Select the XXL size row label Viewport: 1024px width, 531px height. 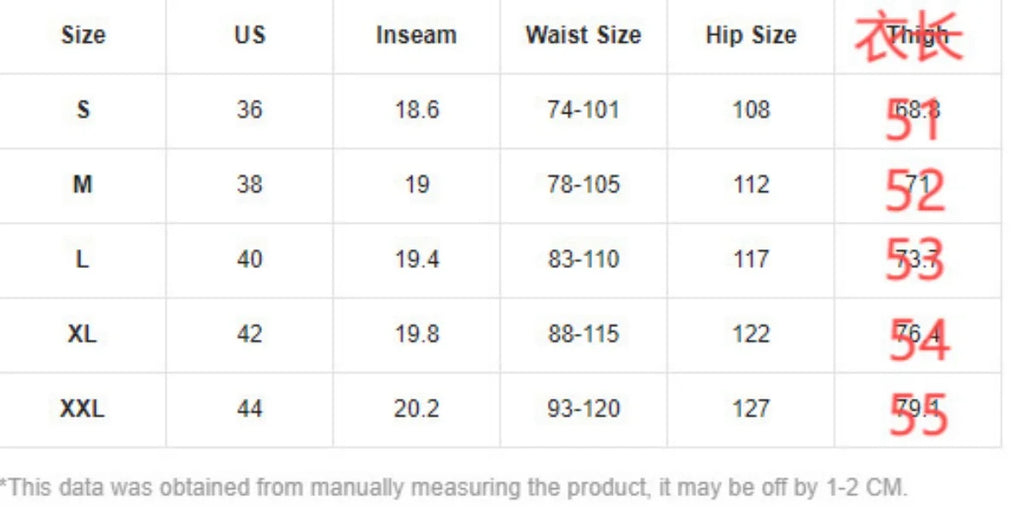point(83,409)
